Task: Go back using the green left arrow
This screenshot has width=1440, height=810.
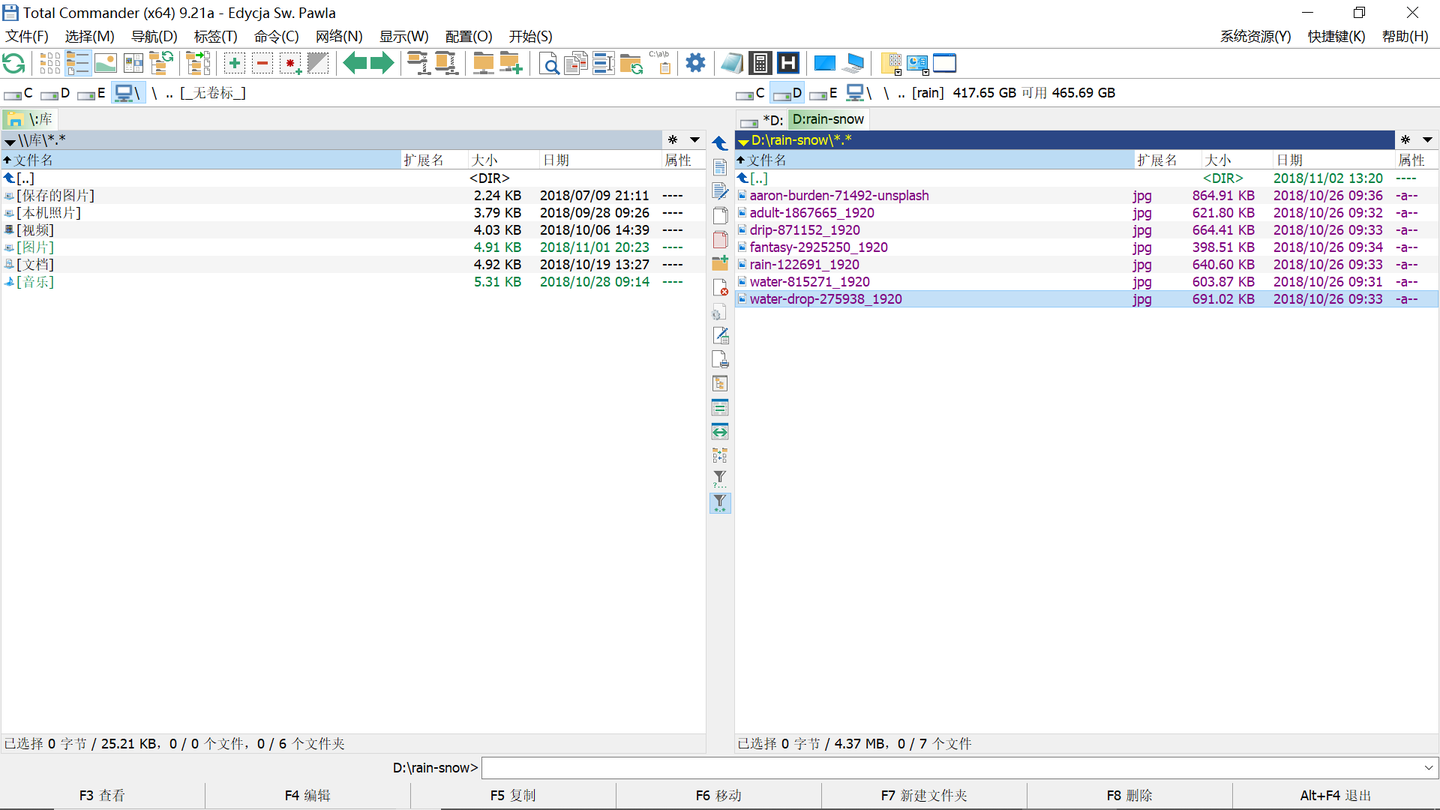Action: (x=355, y=64)
